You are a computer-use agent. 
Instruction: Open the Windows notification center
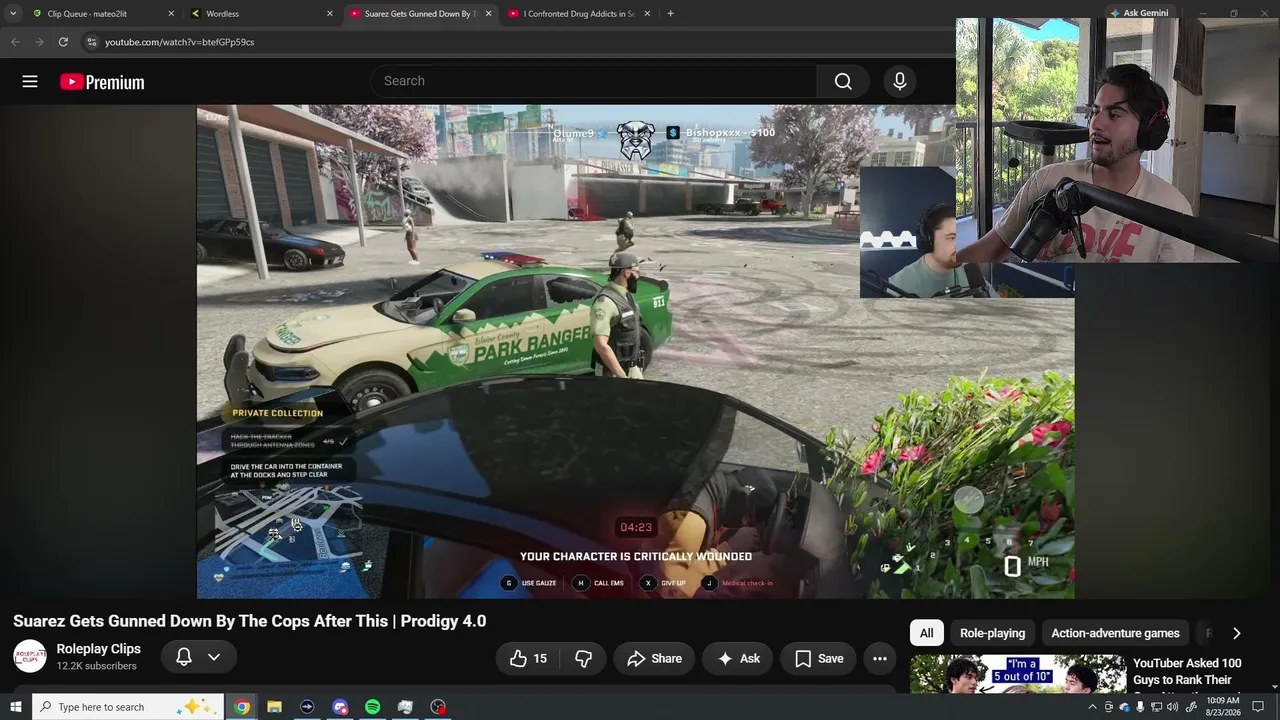click(x=1258, y=707)
